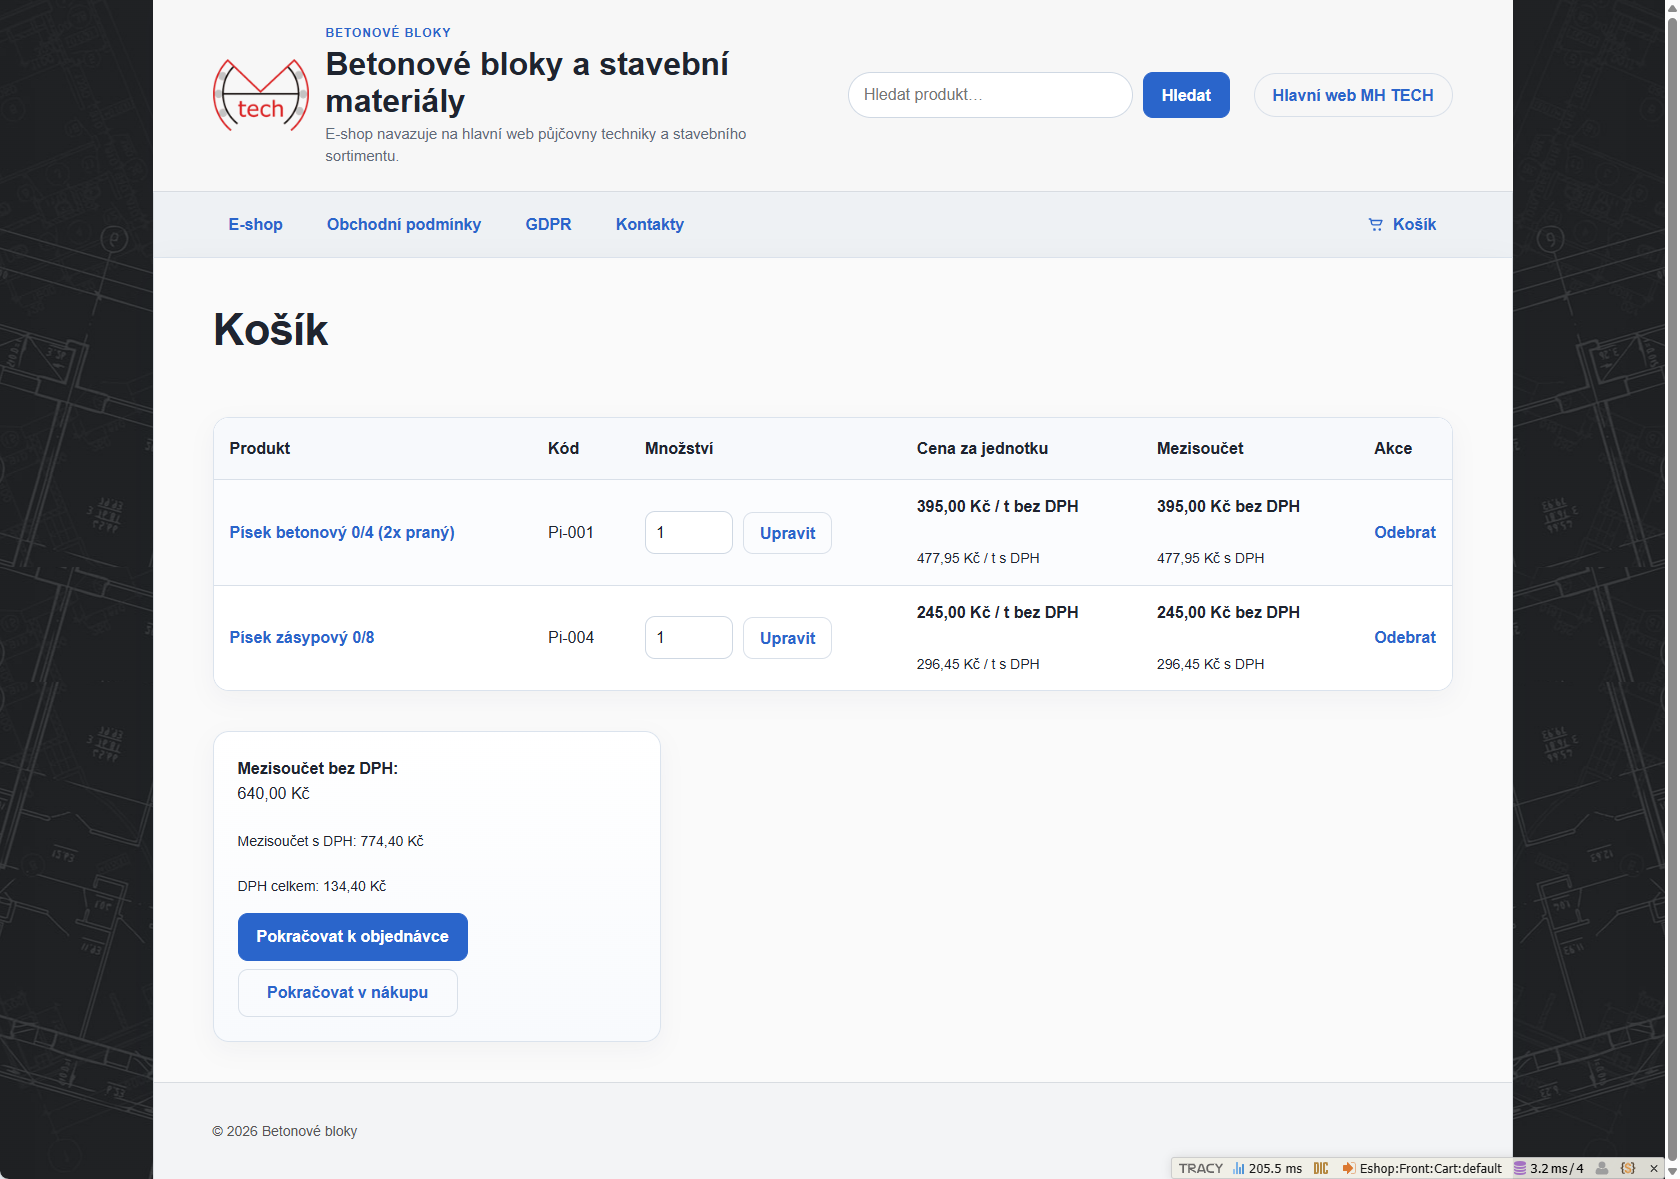Open the Košík cart link in navigation
Screen dimensions: 1680x1179
point(1402,224)
